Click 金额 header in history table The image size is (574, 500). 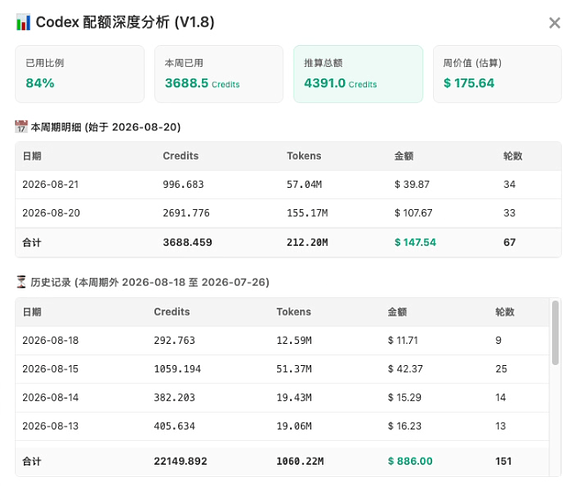pyautogui.click(x=397, y=312)
